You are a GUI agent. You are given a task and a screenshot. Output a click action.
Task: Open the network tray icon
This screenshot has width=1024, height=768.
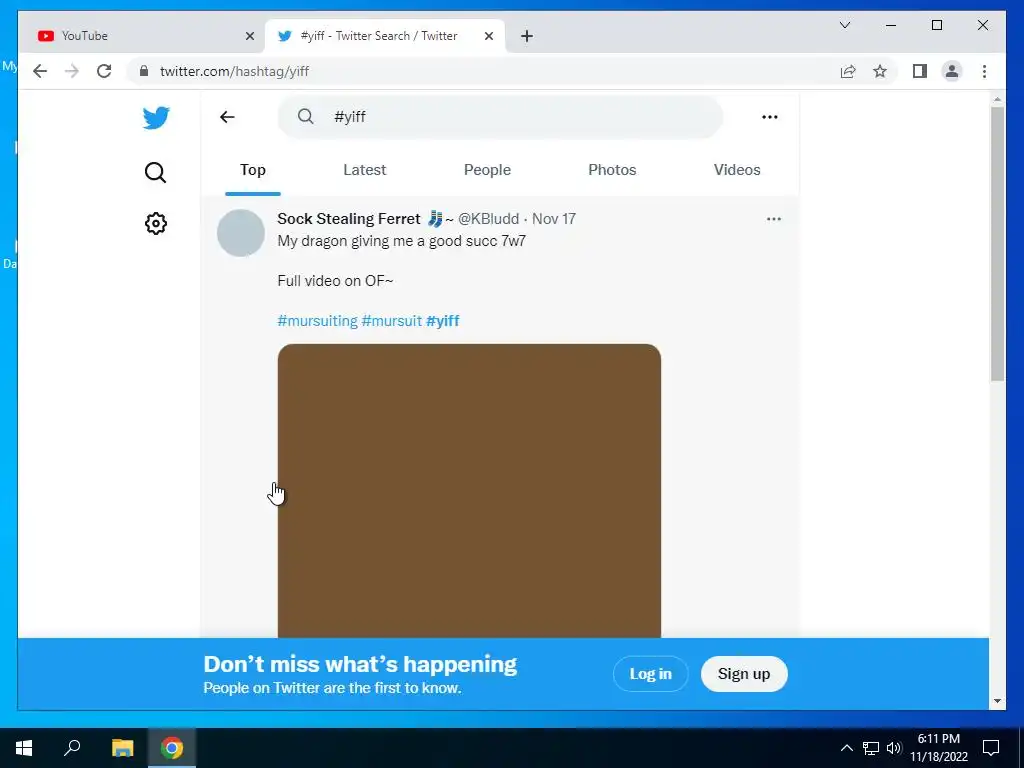pyautogui.click(x=871, y=748)
